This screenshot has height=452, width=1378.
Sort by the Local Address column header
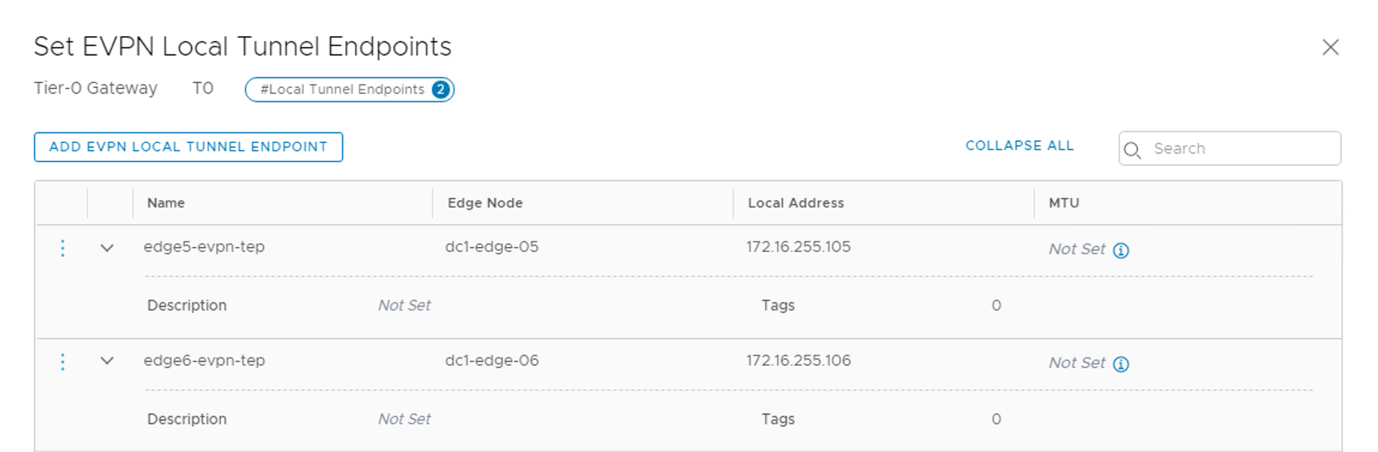796,203
